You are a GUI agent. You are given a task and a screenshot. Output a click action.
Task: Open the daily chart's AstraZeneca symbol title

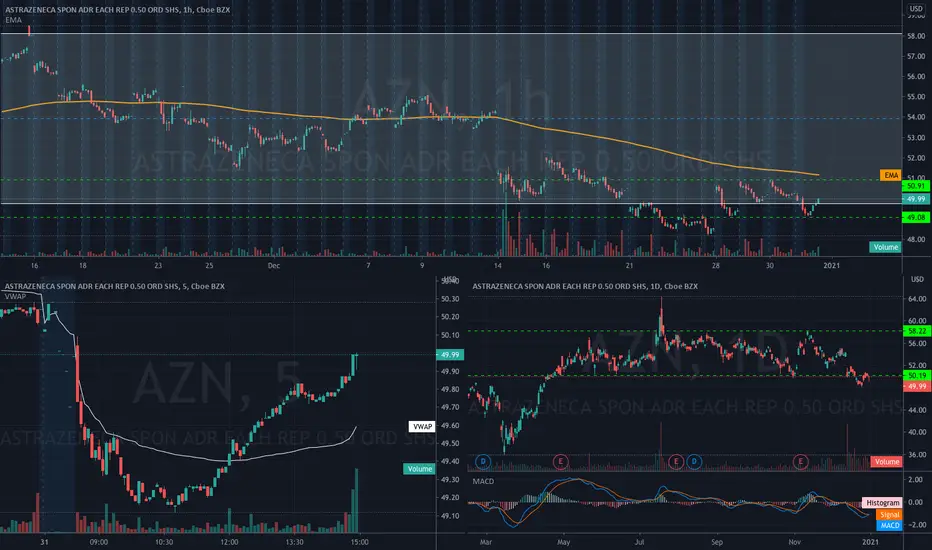(585, 286)
